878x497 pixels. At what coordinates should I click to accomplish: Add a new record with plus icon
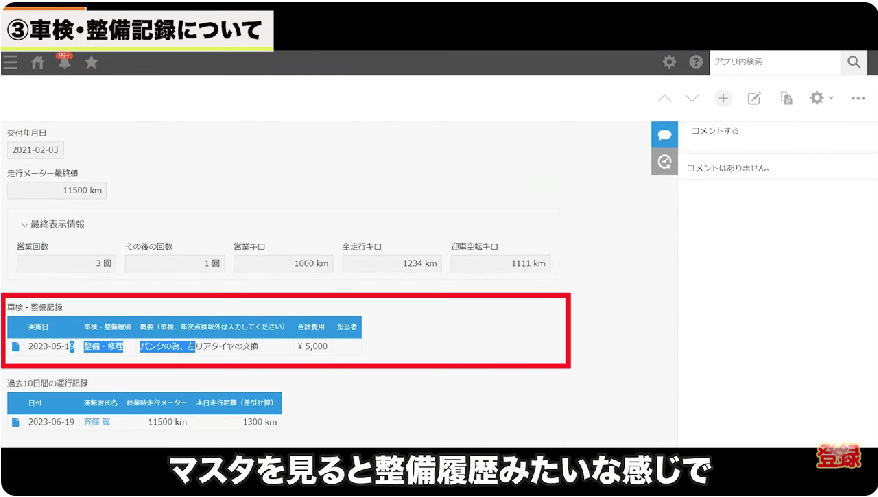click(723, 98)
